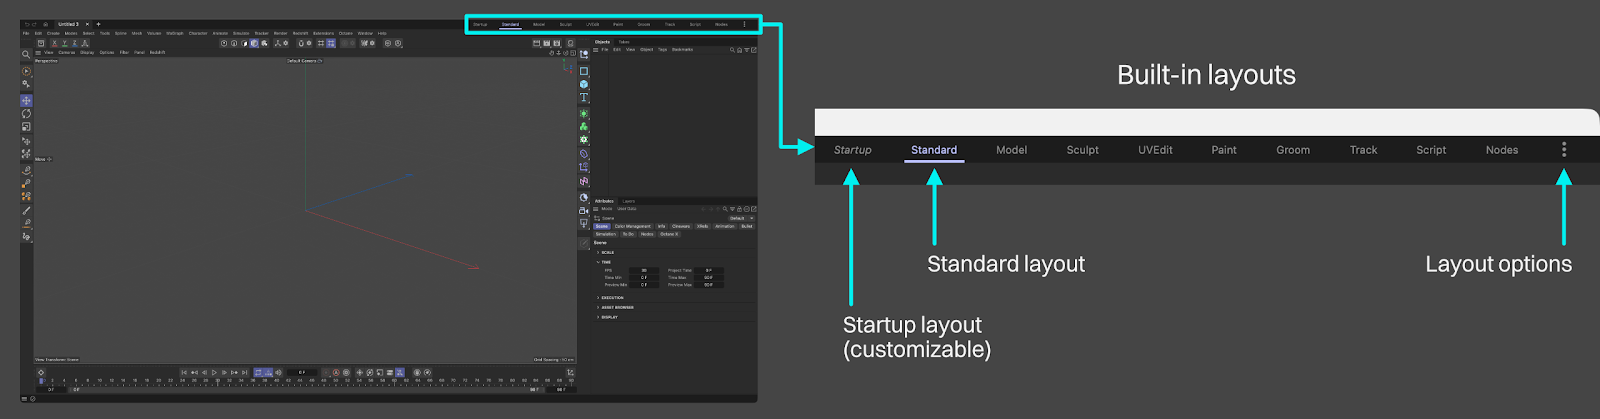
Task: Switch to Nodes layout in enlarged bar
Action: [1502, 150]
